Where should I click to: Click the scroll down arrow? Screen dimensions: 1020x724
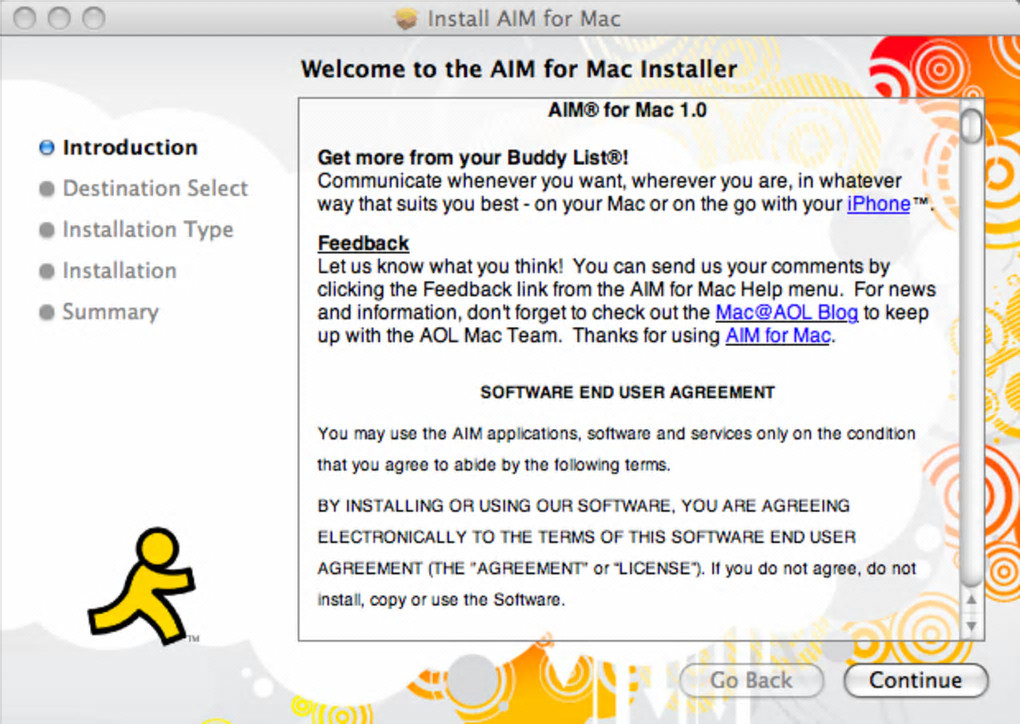pyautogui.click(x=971, y=625)
